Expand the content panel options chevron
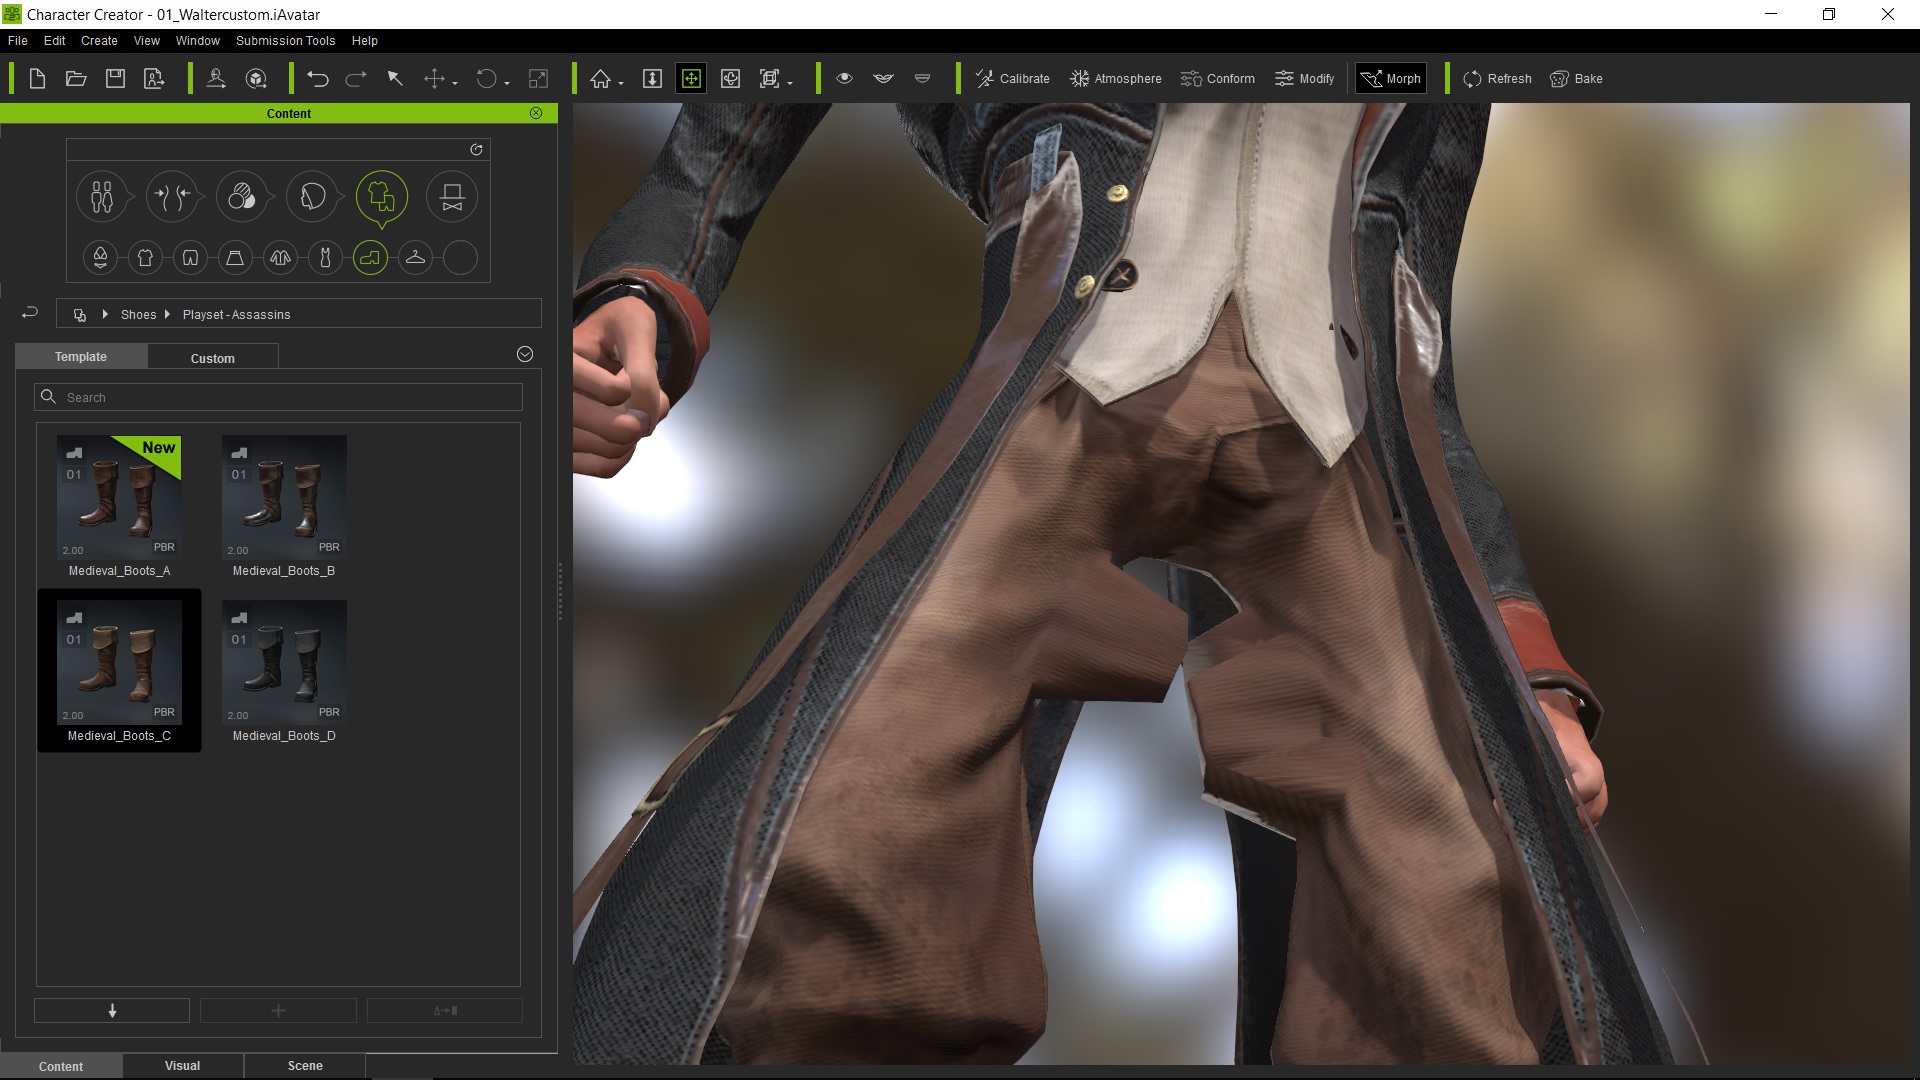The width and height of the screenshot is (1920, 1080). pyautogui.click(x=525, y=354)
